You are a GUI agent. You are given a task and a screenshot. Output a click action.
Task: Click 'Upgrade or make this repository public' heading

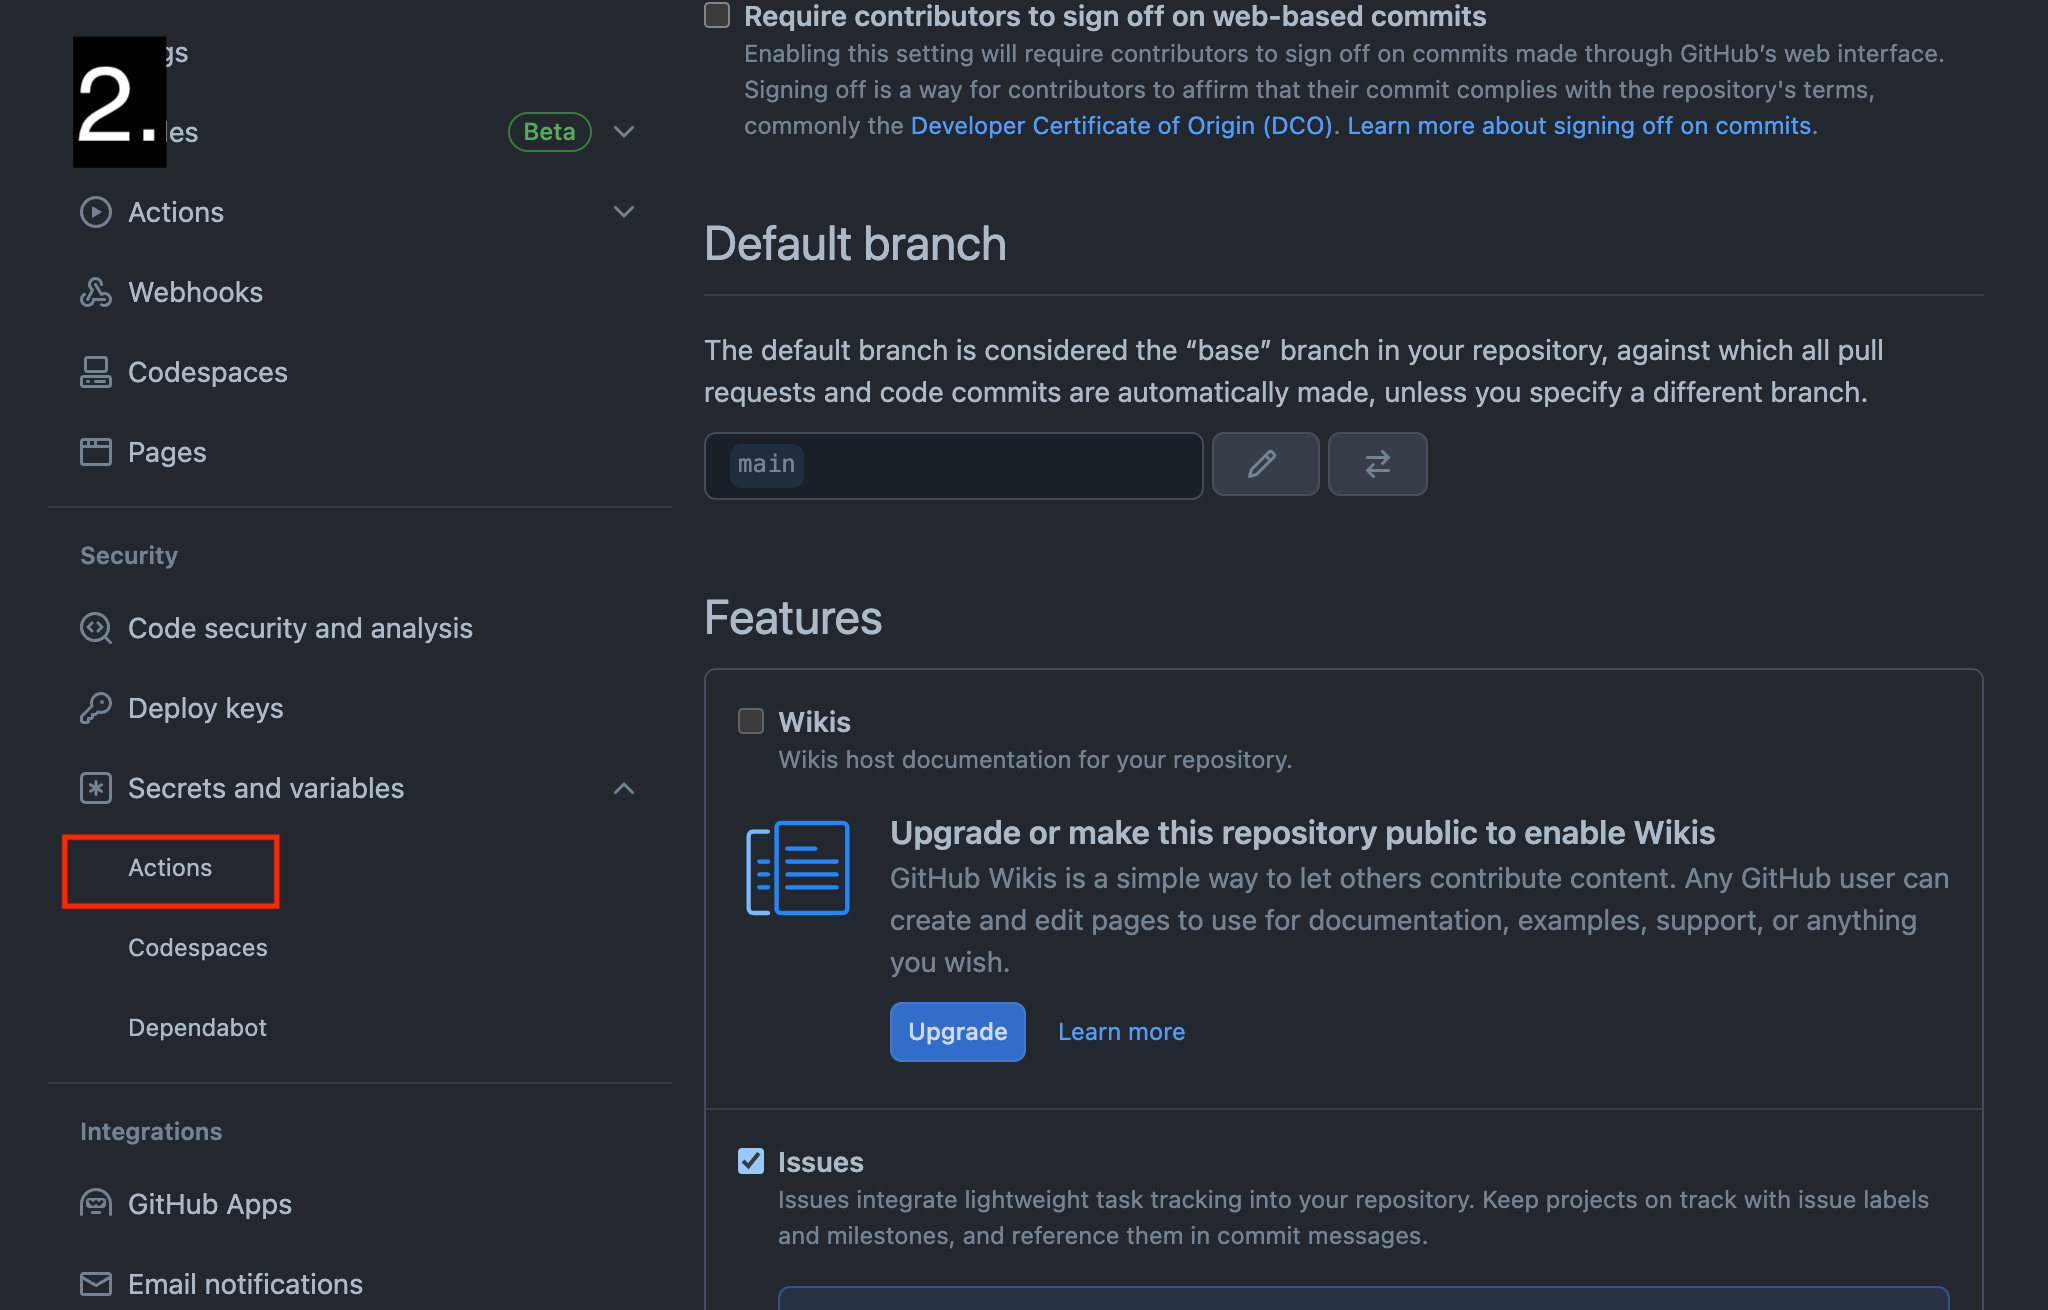1302,833
